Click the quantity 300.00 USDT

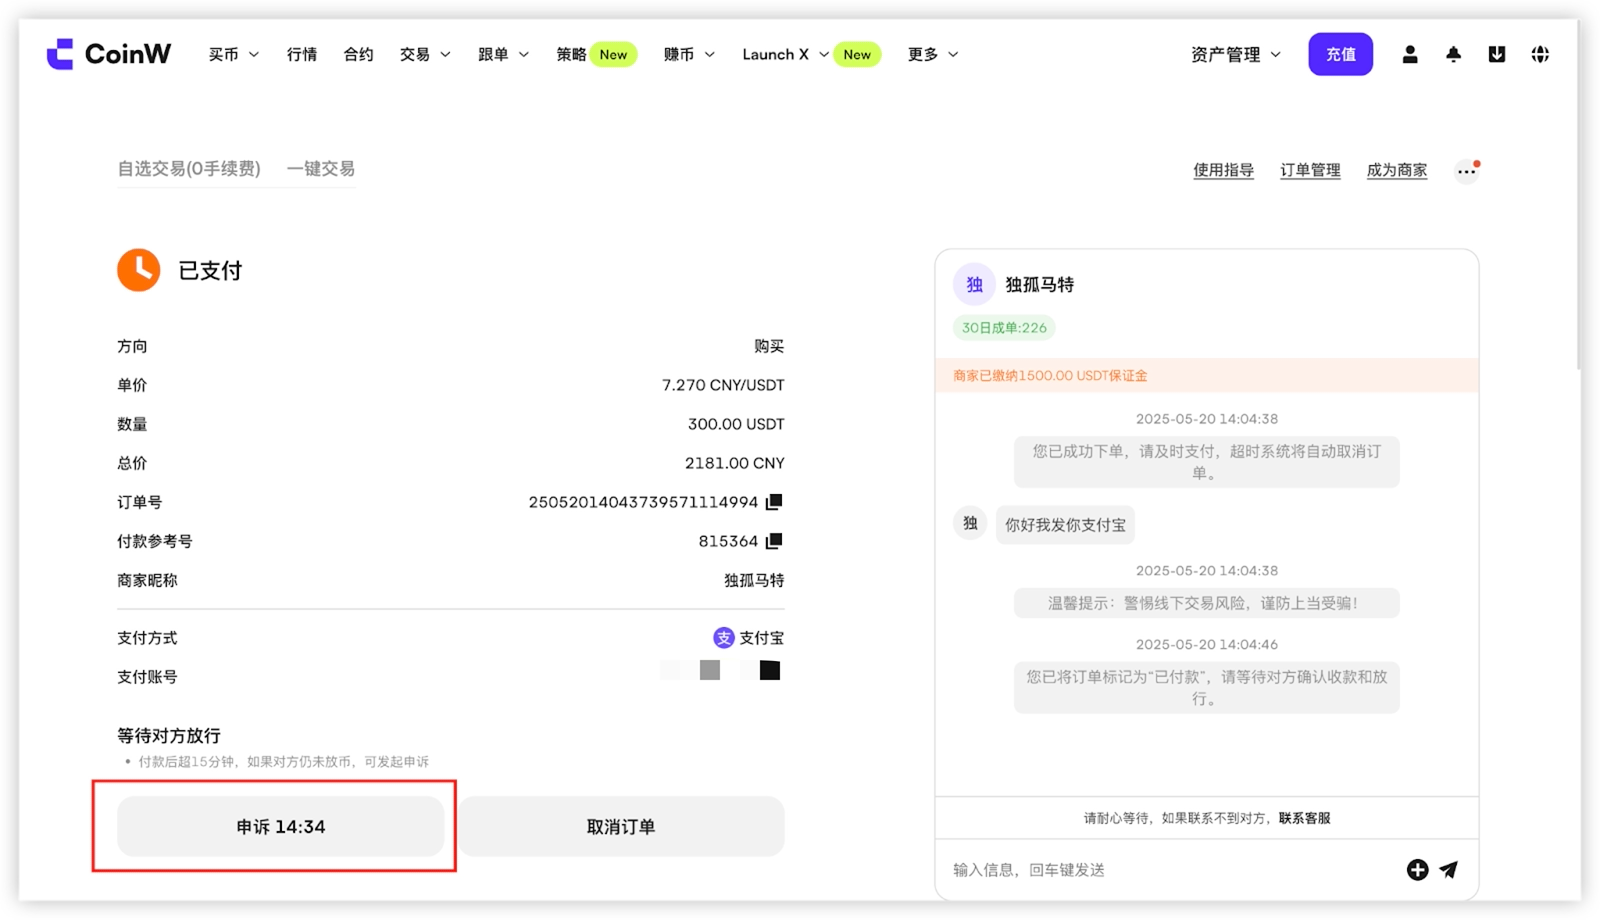pos(736,424)
